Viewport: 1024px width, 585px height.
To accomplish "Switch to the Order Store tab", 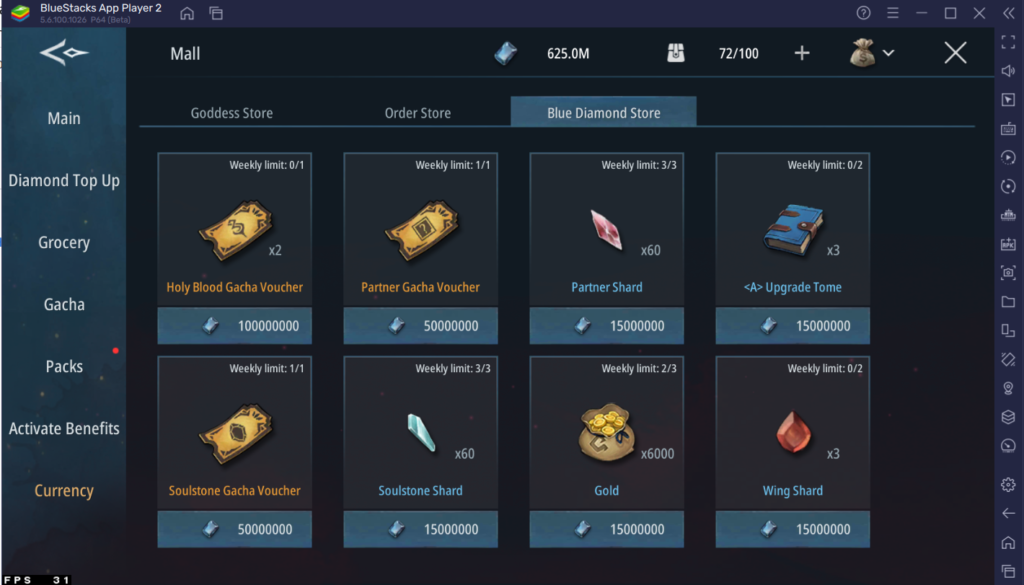I will (x=418, y=113).
